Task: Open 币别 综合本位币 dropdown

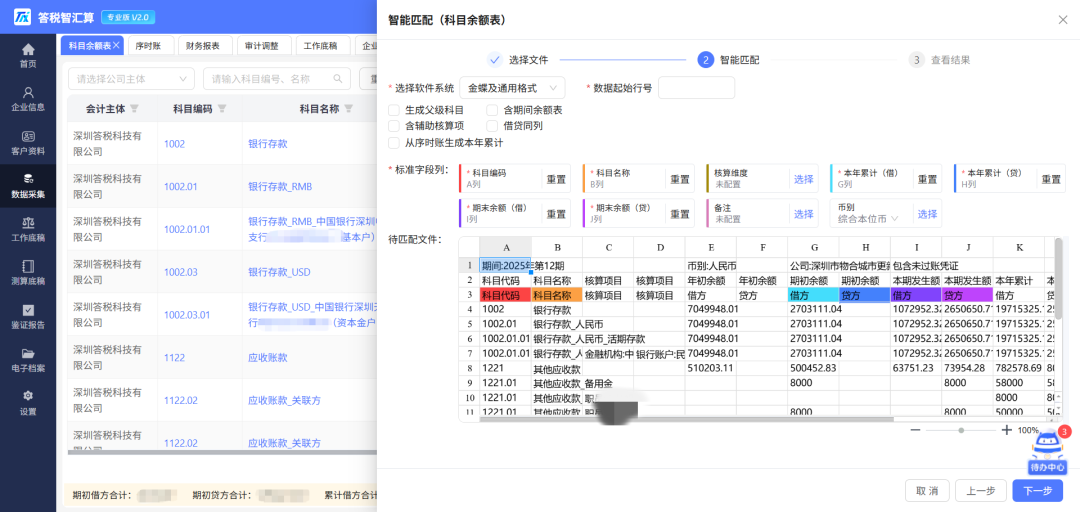Action: tap(869, 218)
